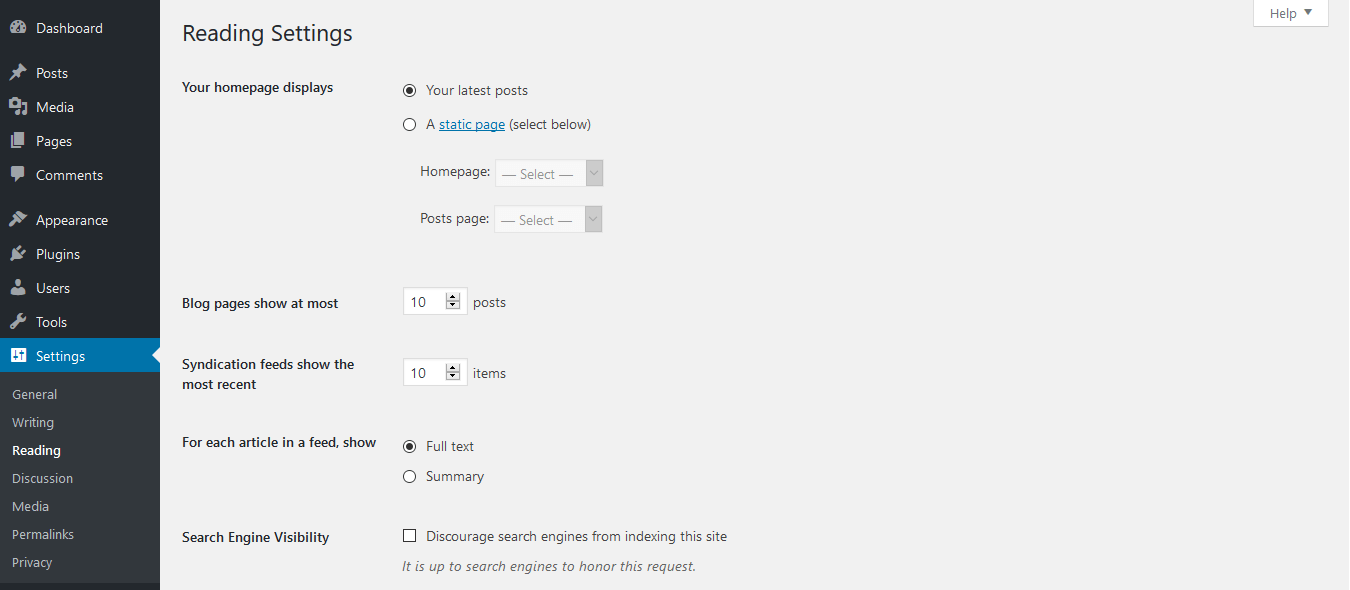Click the Users person icon
The width and height of the screenshot is (1350, 590).
coord(18,288)
